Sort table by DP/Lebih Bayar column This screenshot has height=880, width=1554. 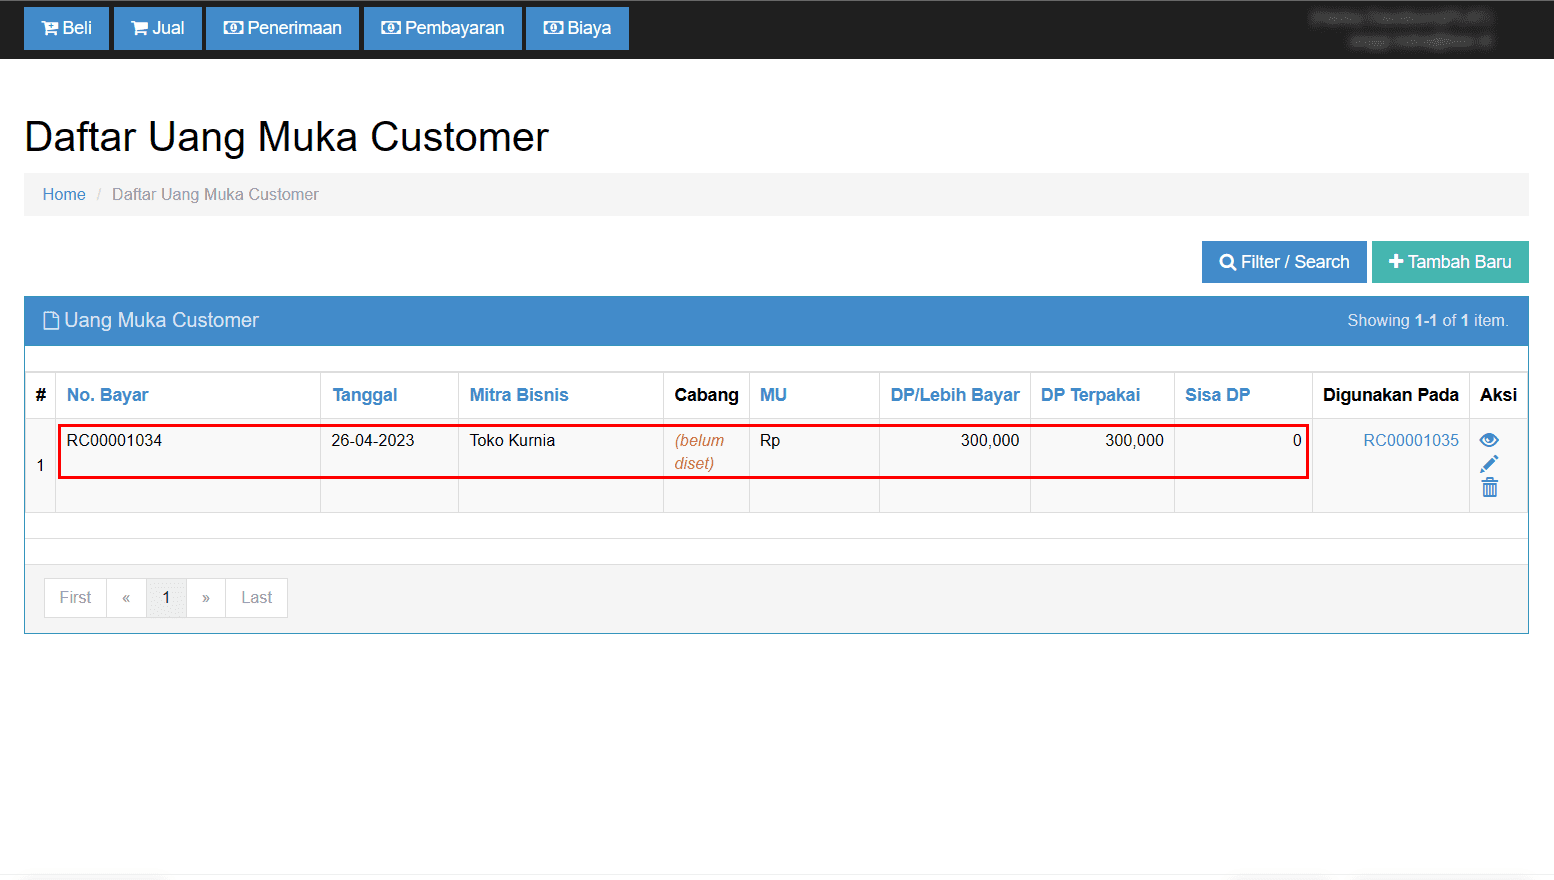955,395
